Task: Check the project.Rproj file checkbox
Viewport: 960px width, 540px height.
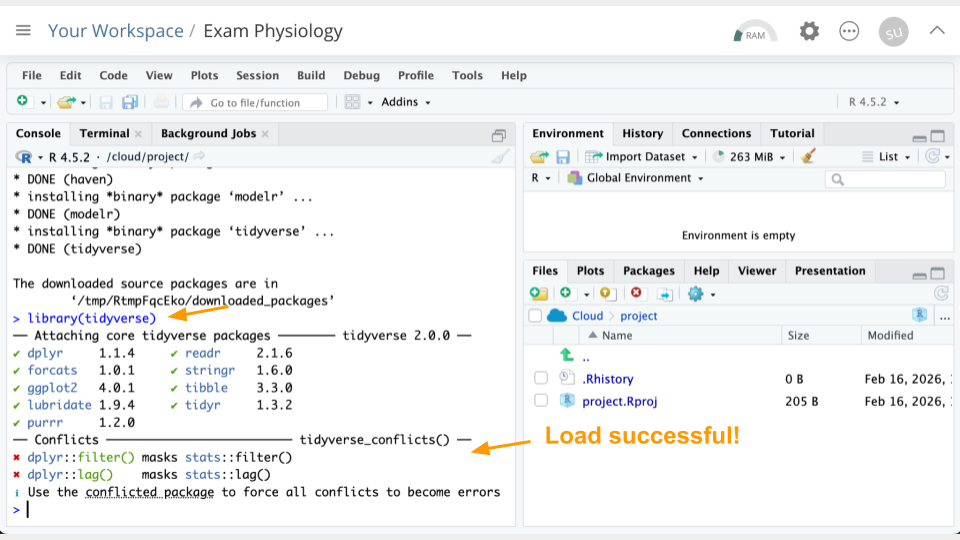Action: pos(541,401)
